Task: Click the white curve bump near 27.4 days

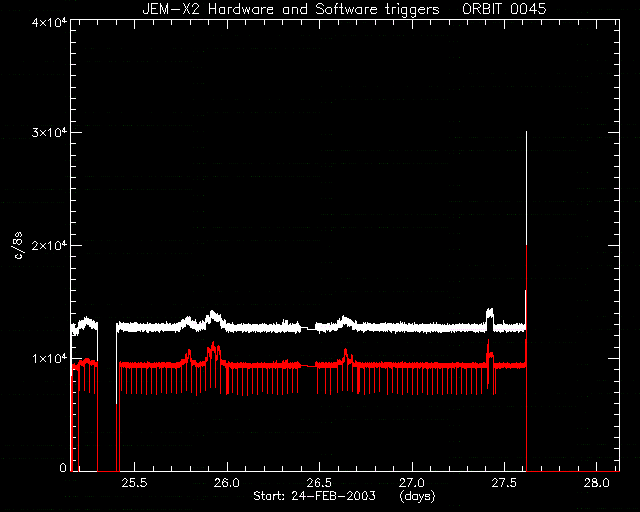Action: pyautogui.click(x=490, y=313)
